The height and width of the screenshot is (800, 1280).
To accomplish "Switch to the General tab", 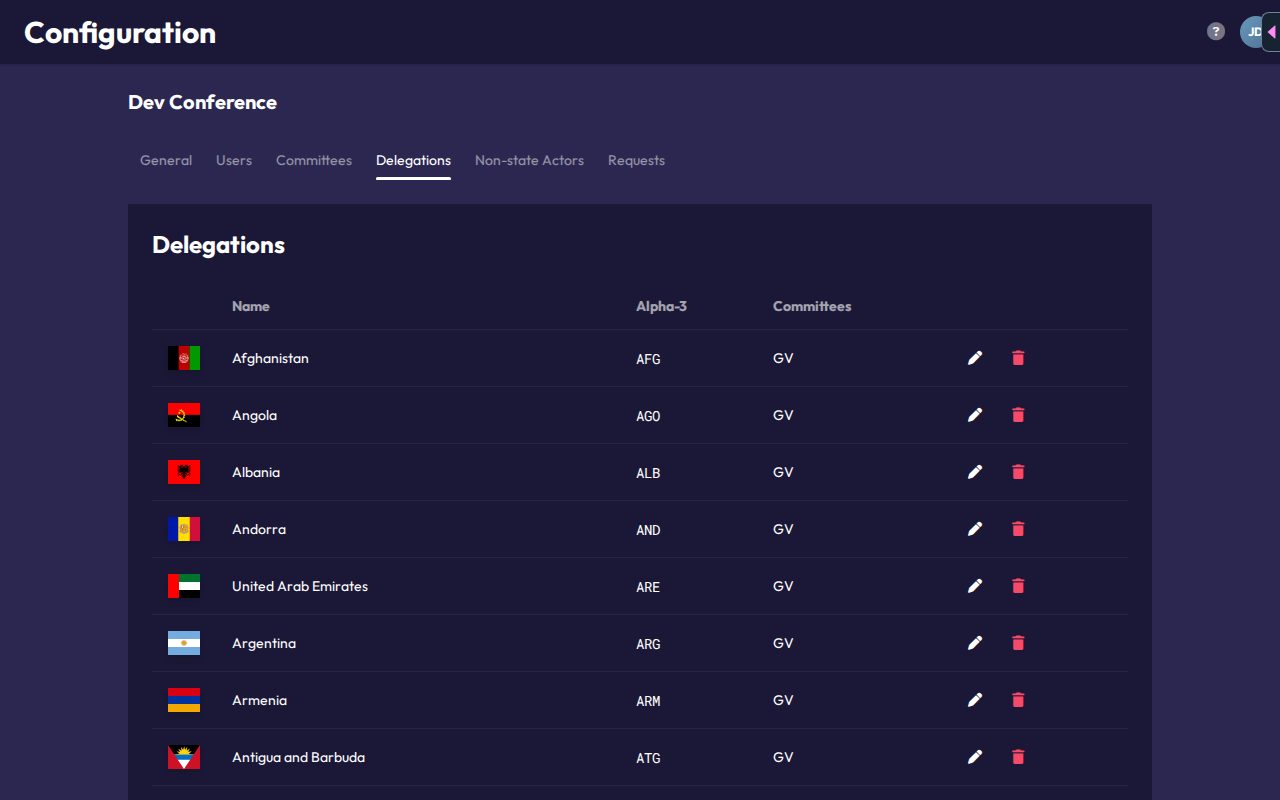I will coord(166,160).
